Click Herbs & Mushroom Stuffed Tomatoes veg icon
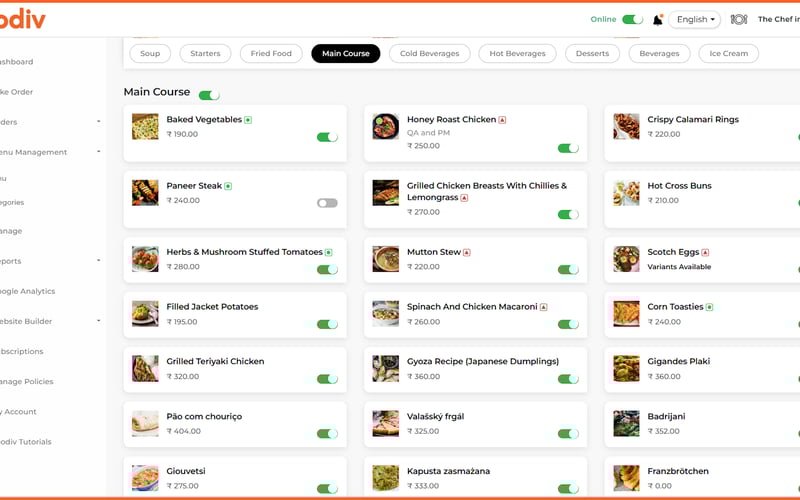Image resolution: width=800 pixels, height=500 pixels. point(329,252)
